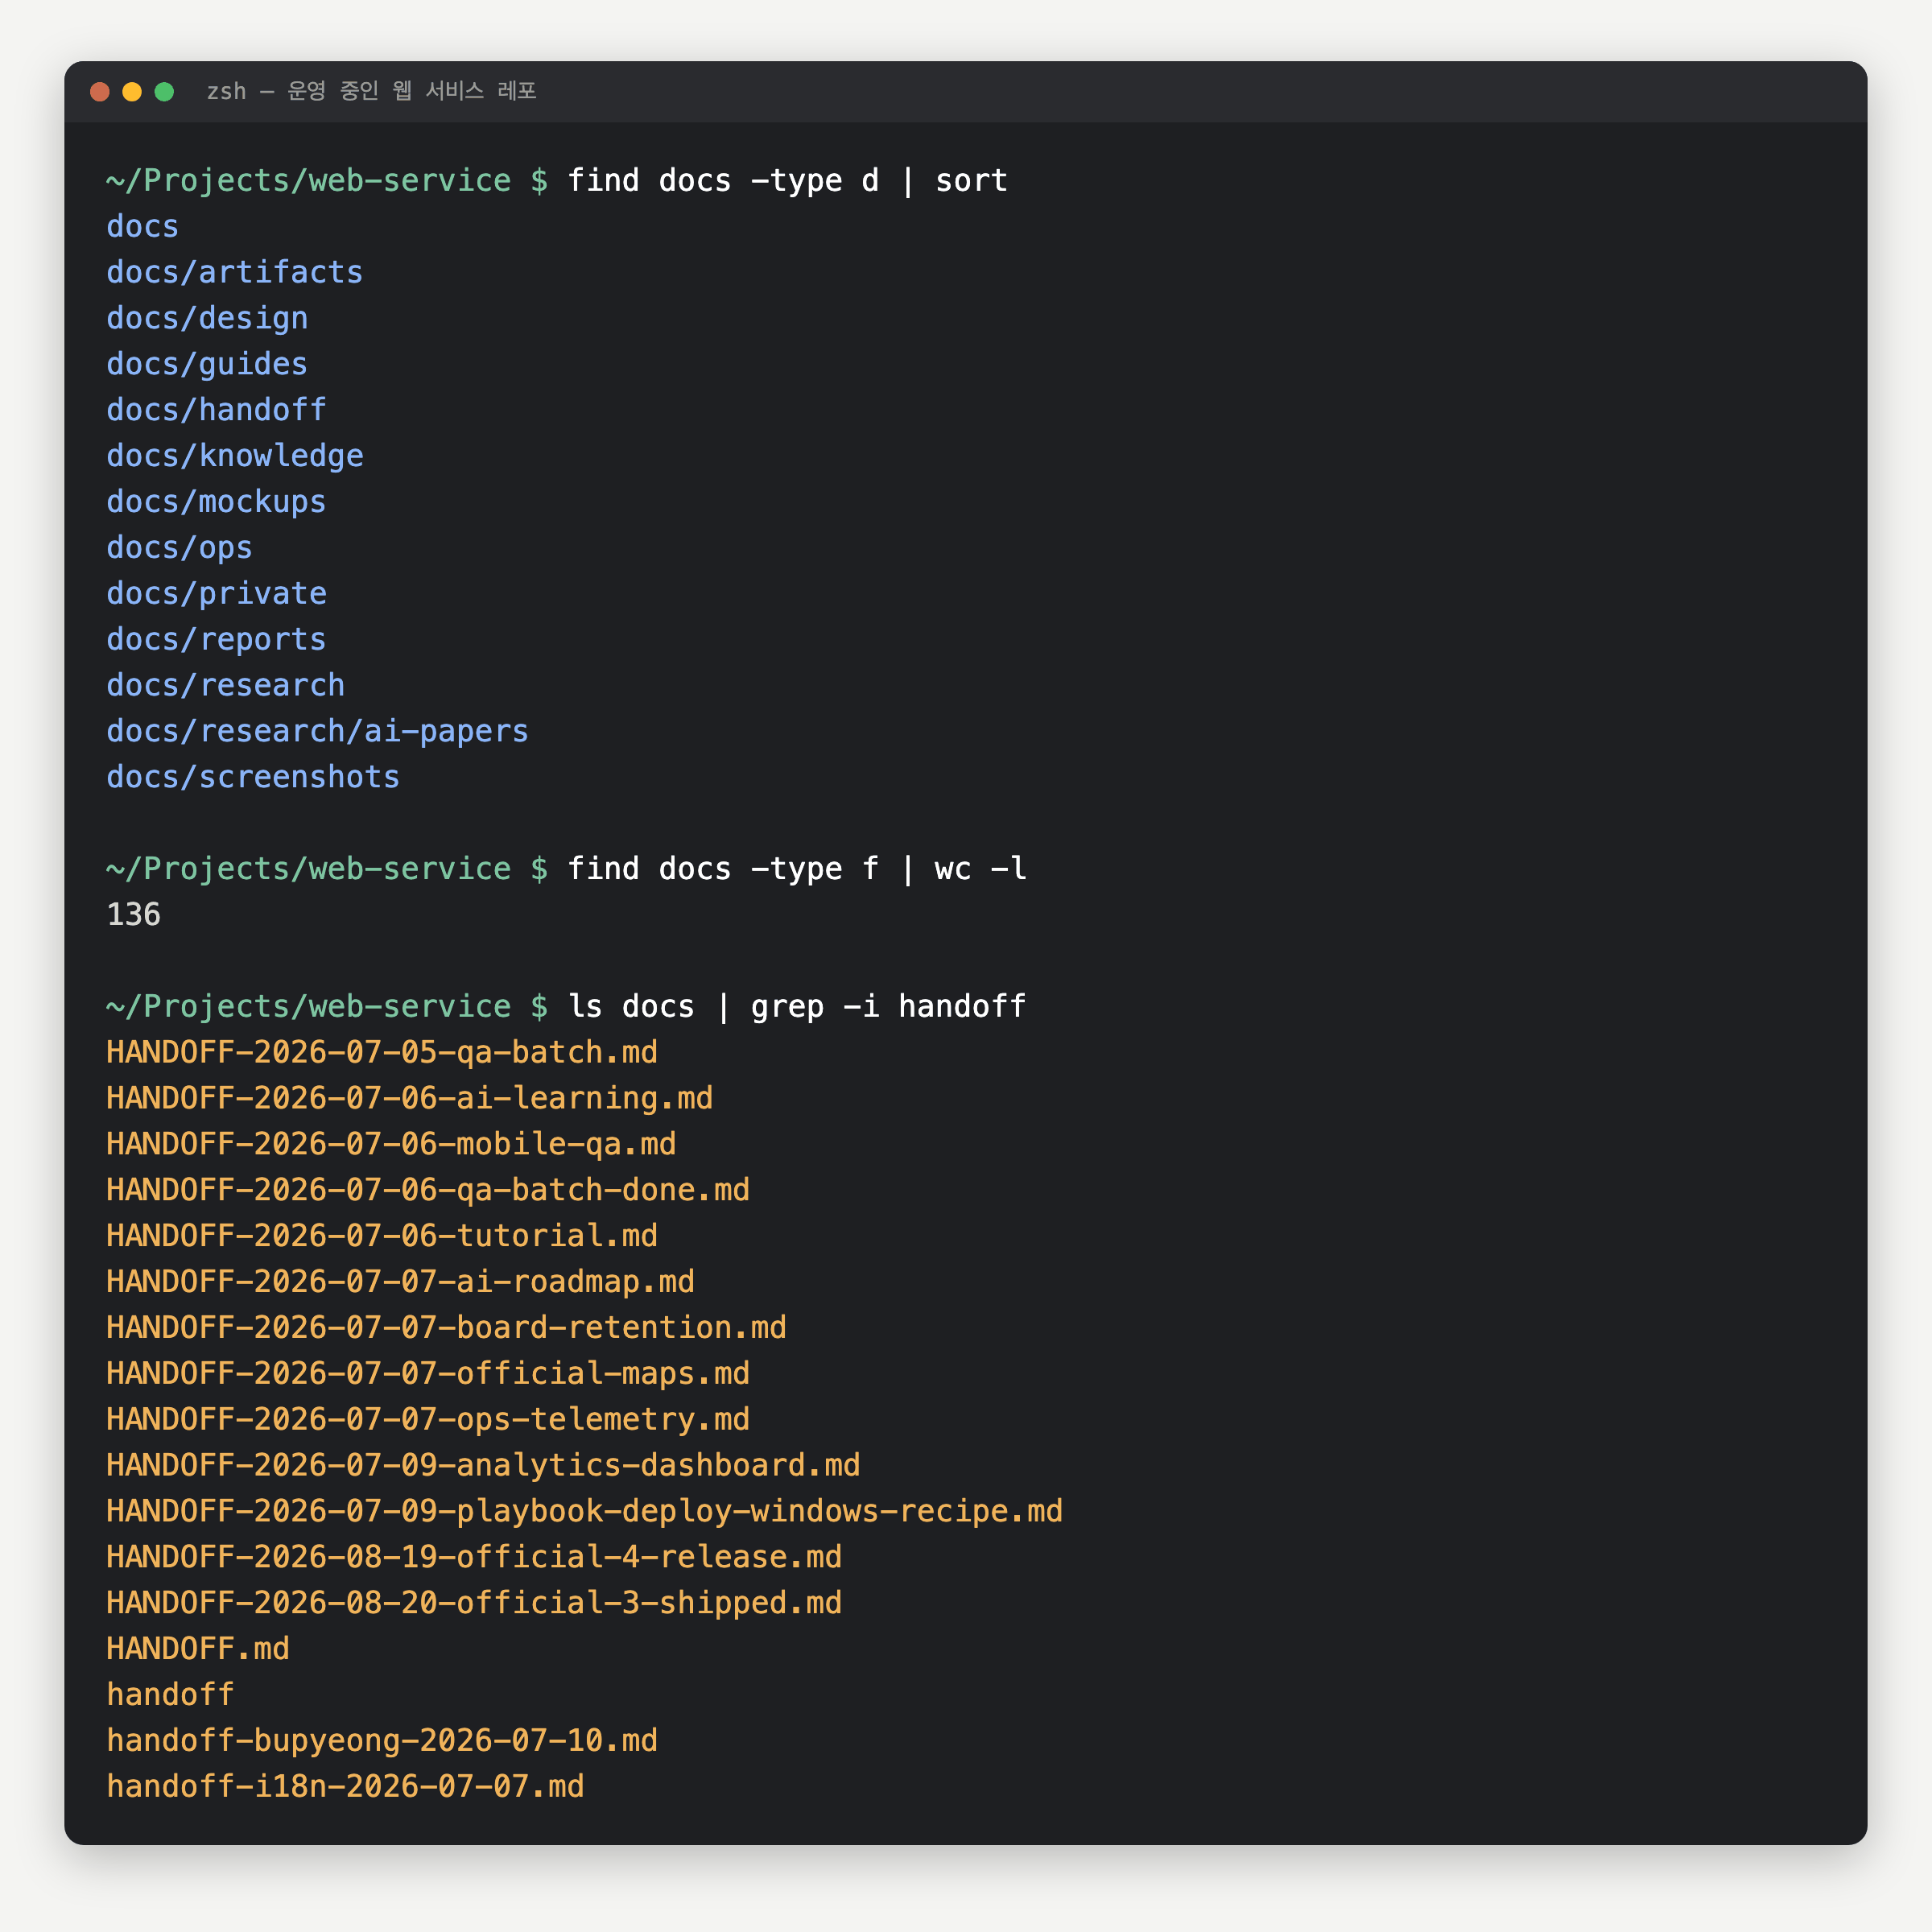Click the 'find docs -type f | wc -l' command
This screenshot has width=1932, height=1932.
tap(797, 869)
